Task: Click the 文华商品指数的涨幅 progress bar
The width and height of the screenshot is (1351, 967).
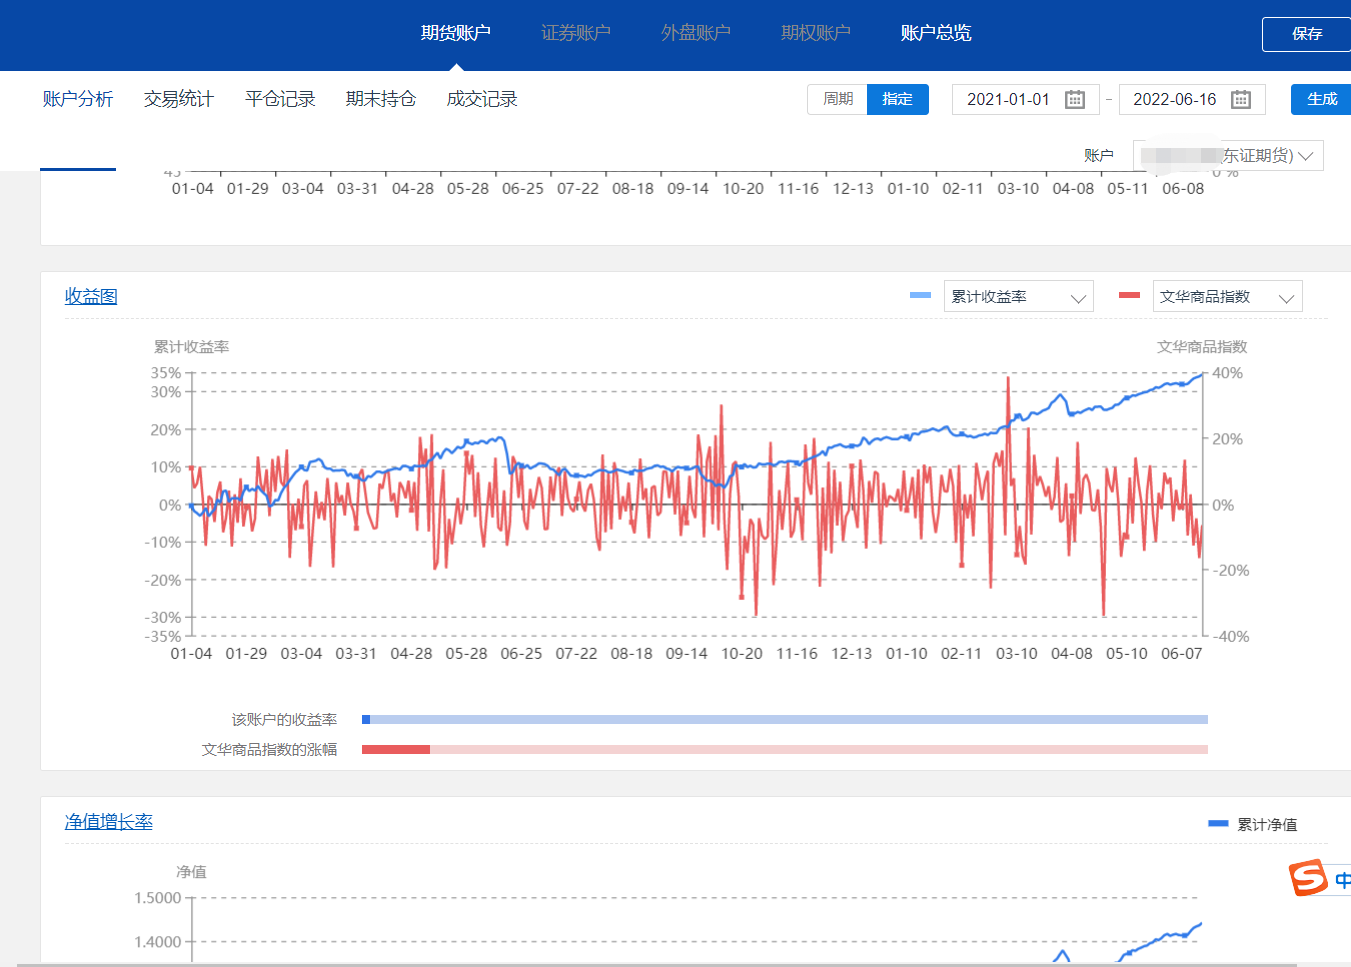Action: click(785, 749)
